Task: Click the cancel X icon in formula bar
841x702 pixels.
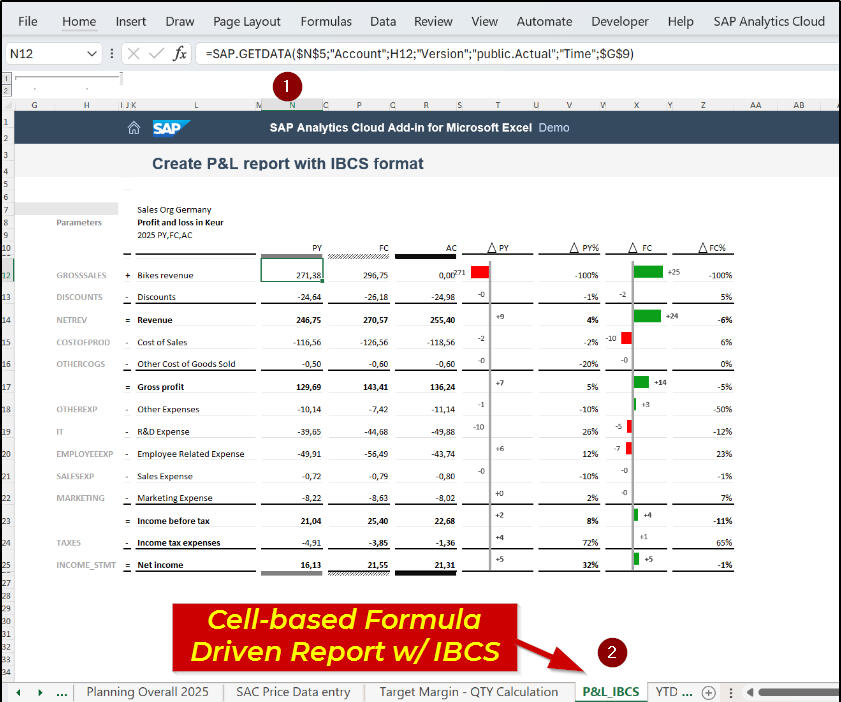Action: (131, 54)
